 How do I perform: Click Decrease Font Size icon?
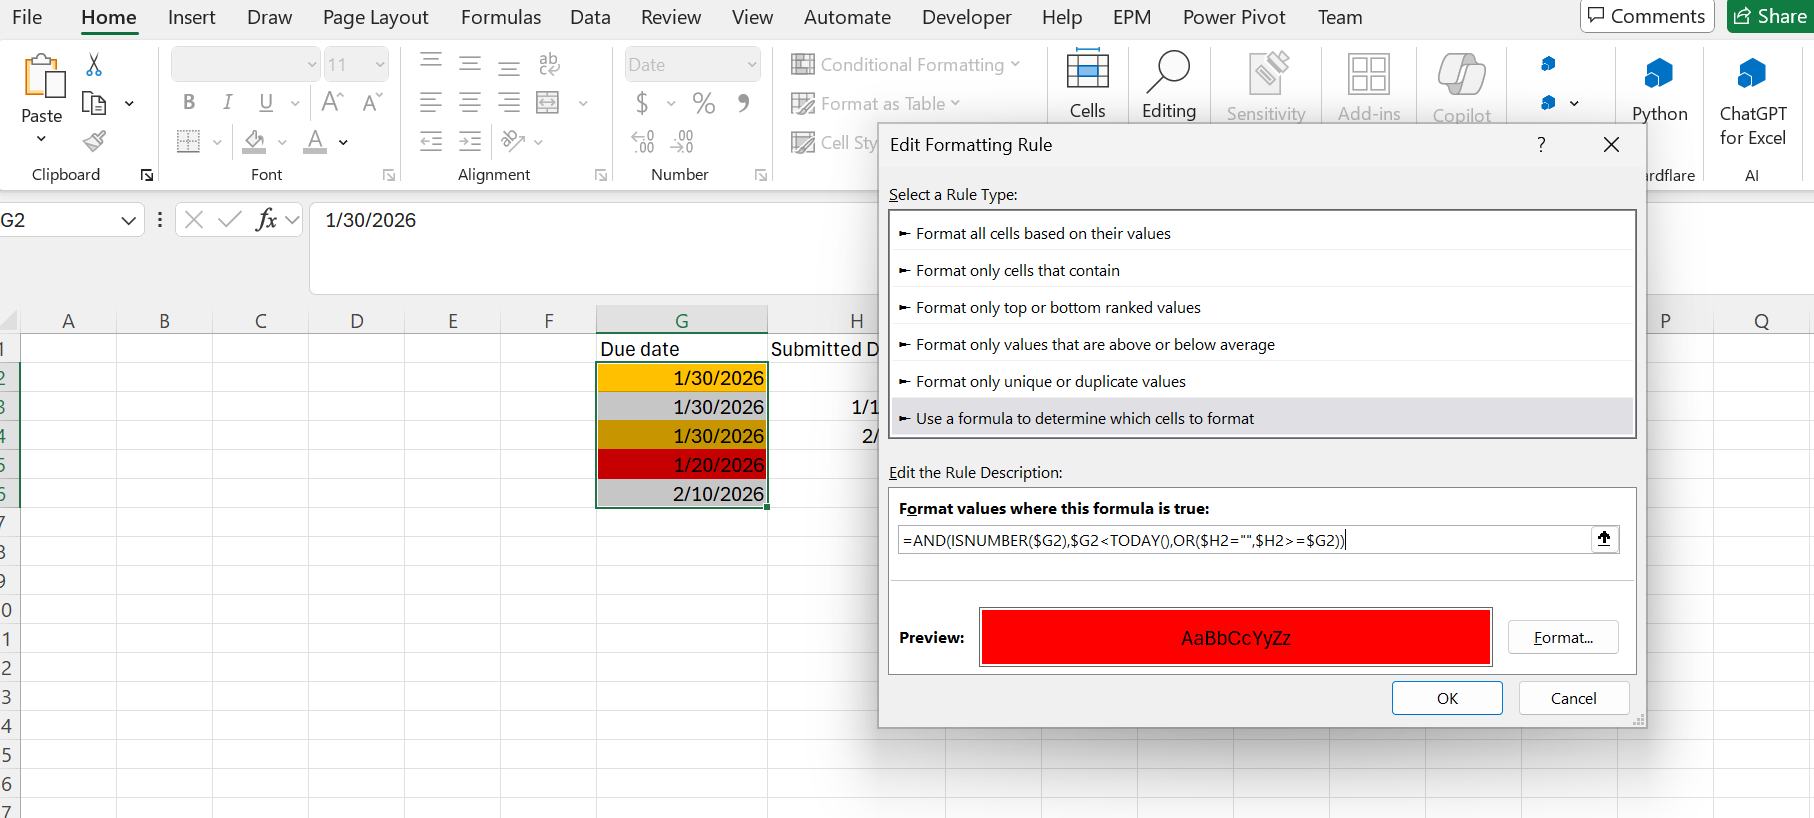[x=372, y=102]
